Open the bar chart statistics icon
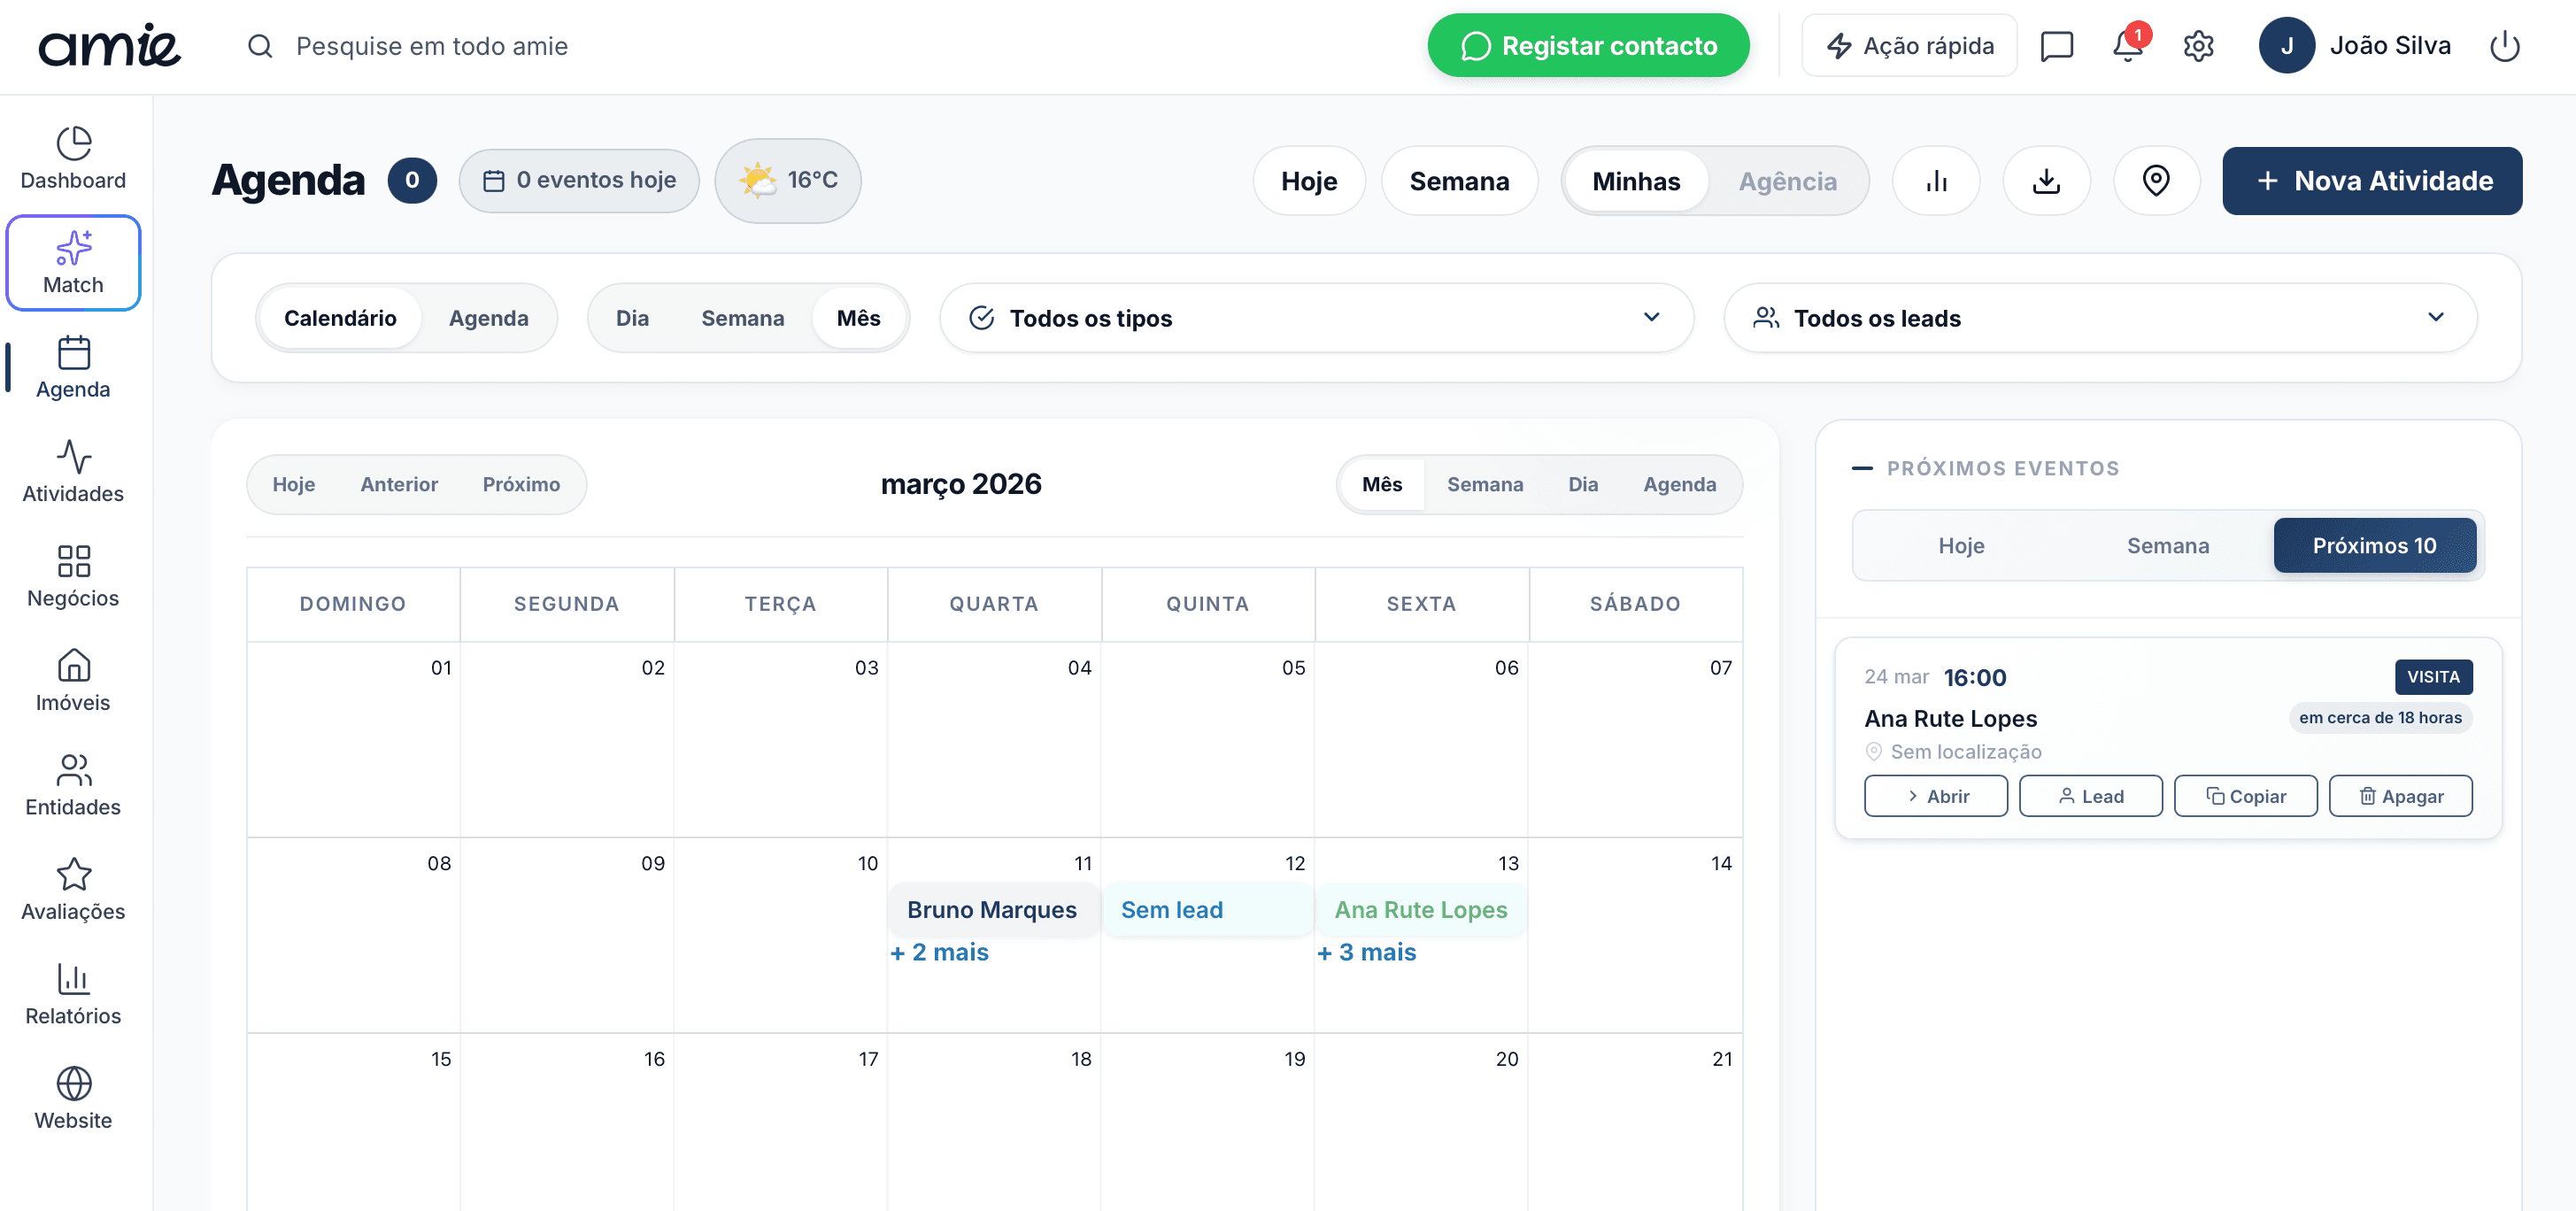This screenshot has height=1211, width=2576. pyautogui.click(x=1936, y=181)
